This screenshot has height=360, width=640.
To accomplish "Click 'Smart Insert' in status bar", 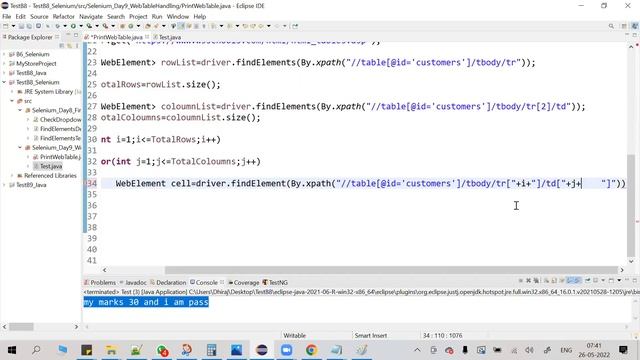I will click(x=371, y=336).
